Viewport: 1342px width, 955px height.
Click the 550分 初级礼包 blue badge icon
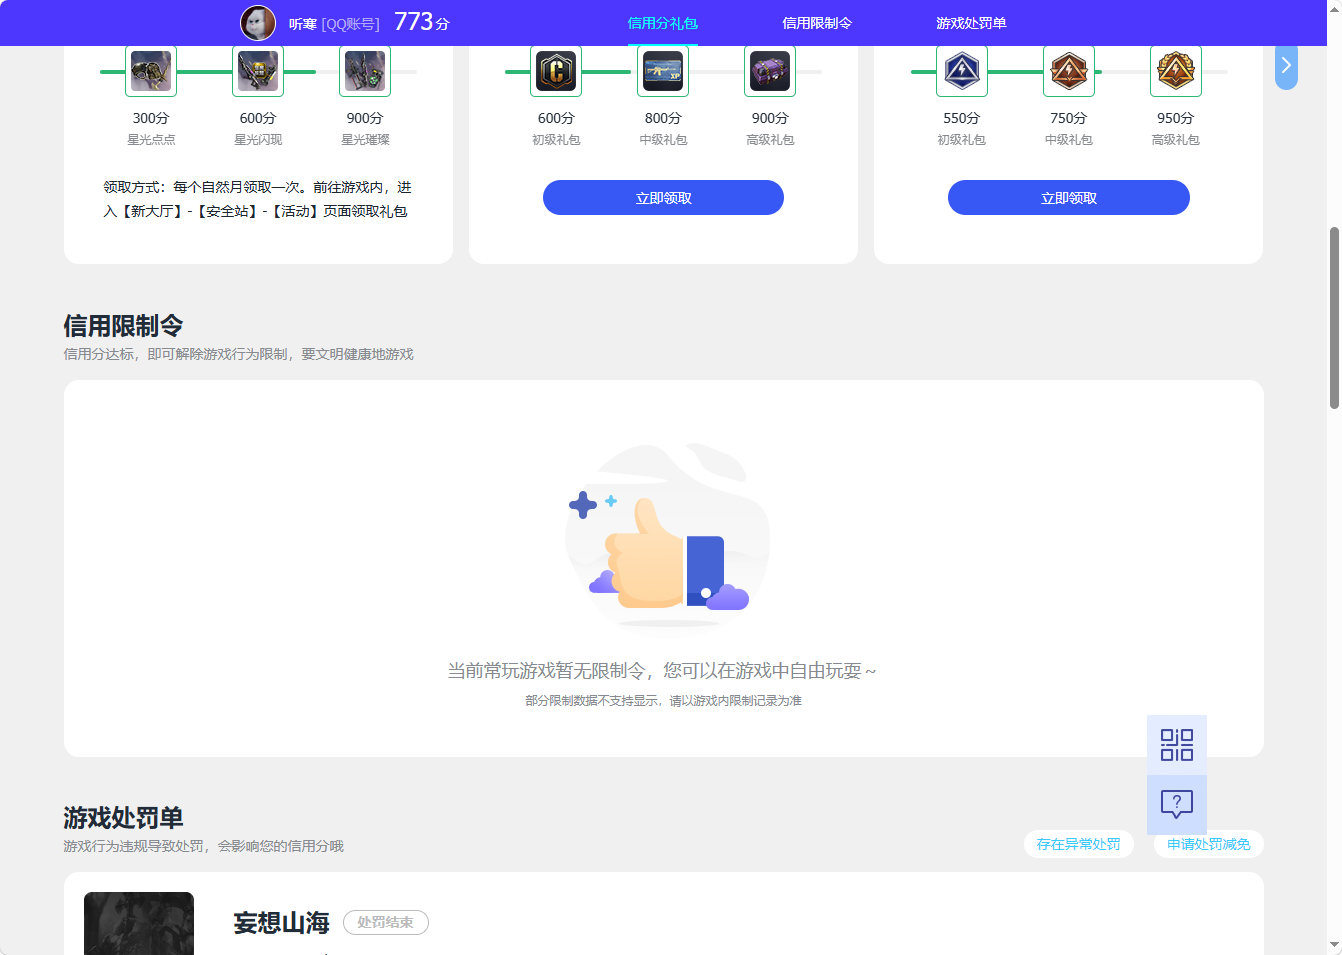click(x=962, y=71)
